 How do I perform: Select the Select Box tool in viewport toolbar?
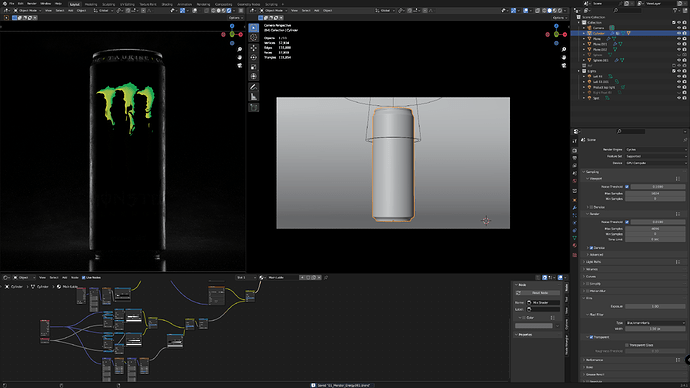254,28
